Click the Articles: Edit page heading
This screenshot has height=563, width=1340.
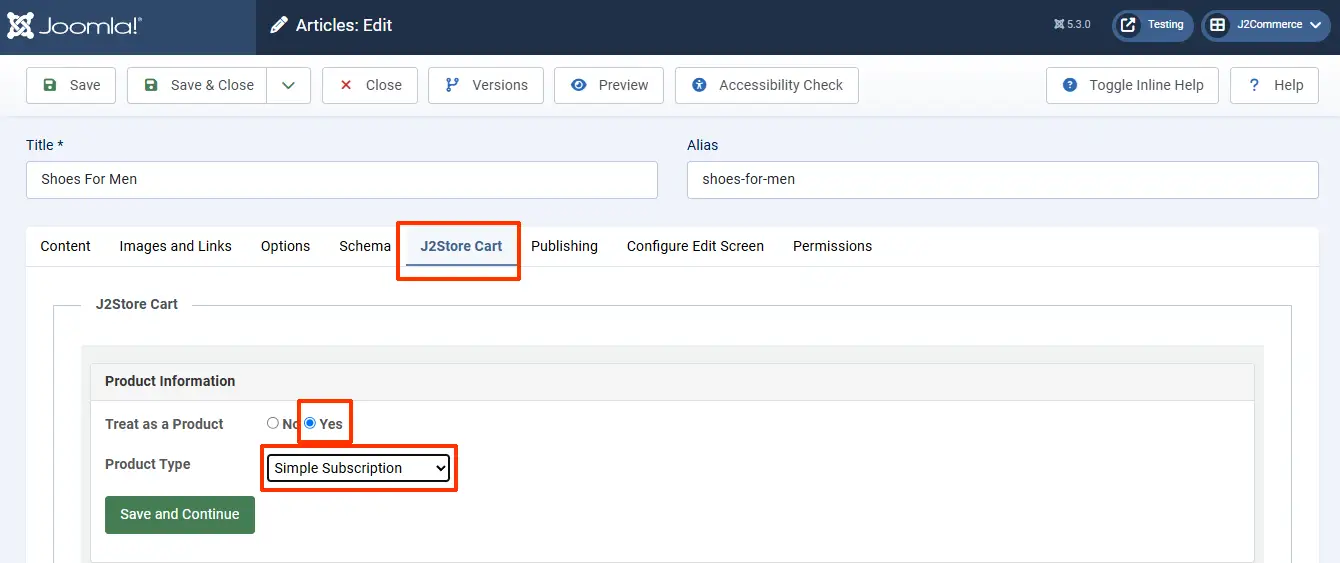pos(344,26)
